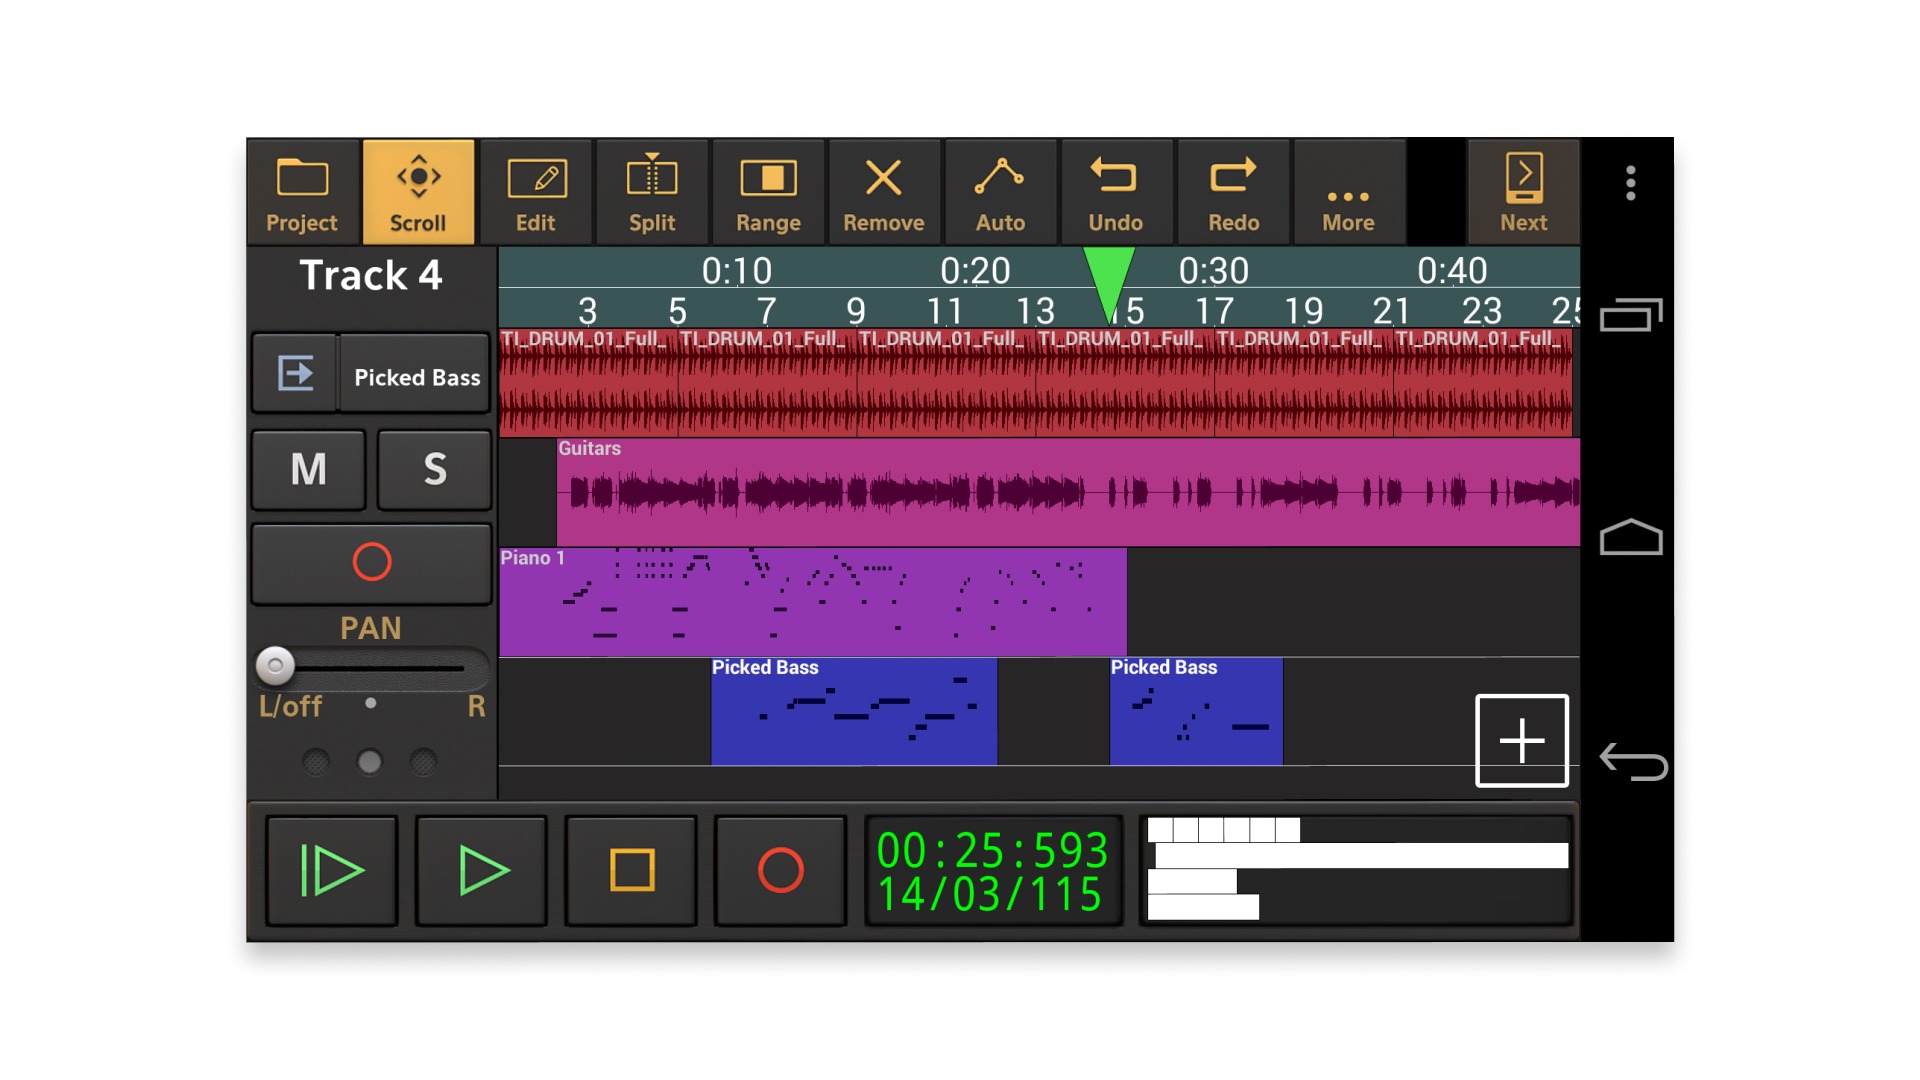Open the Auto automation tool

pyautogui.click(x=1000, y=192)
